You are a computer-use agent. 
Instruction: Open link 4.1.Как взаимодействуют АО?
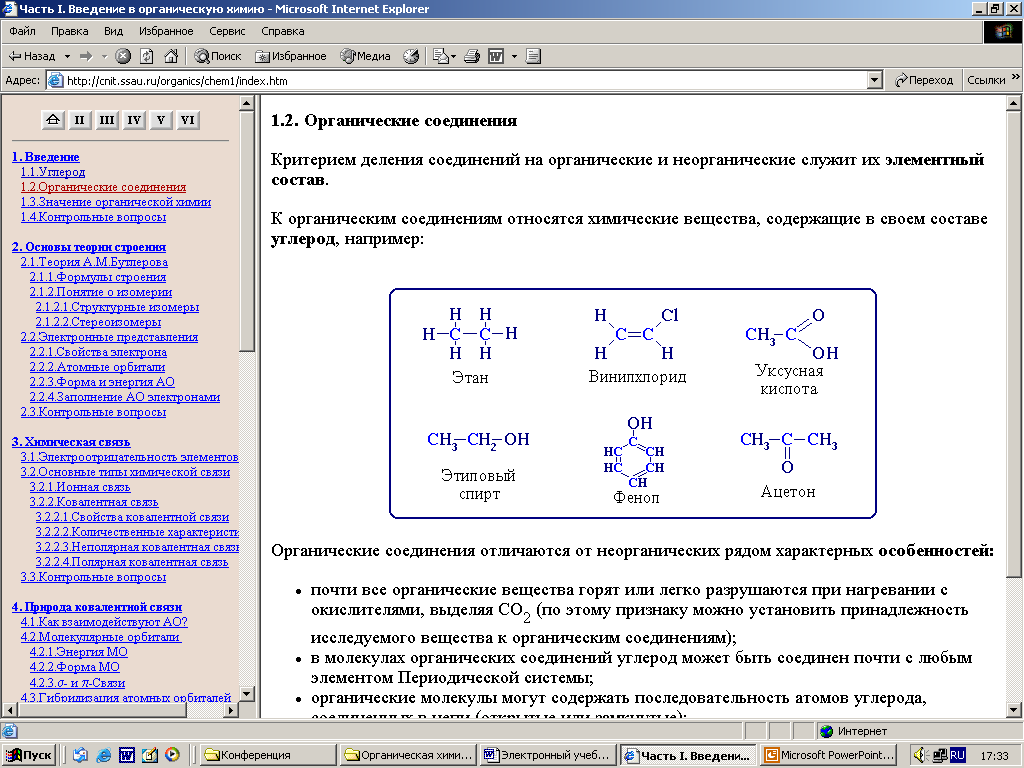coord(104,622)
